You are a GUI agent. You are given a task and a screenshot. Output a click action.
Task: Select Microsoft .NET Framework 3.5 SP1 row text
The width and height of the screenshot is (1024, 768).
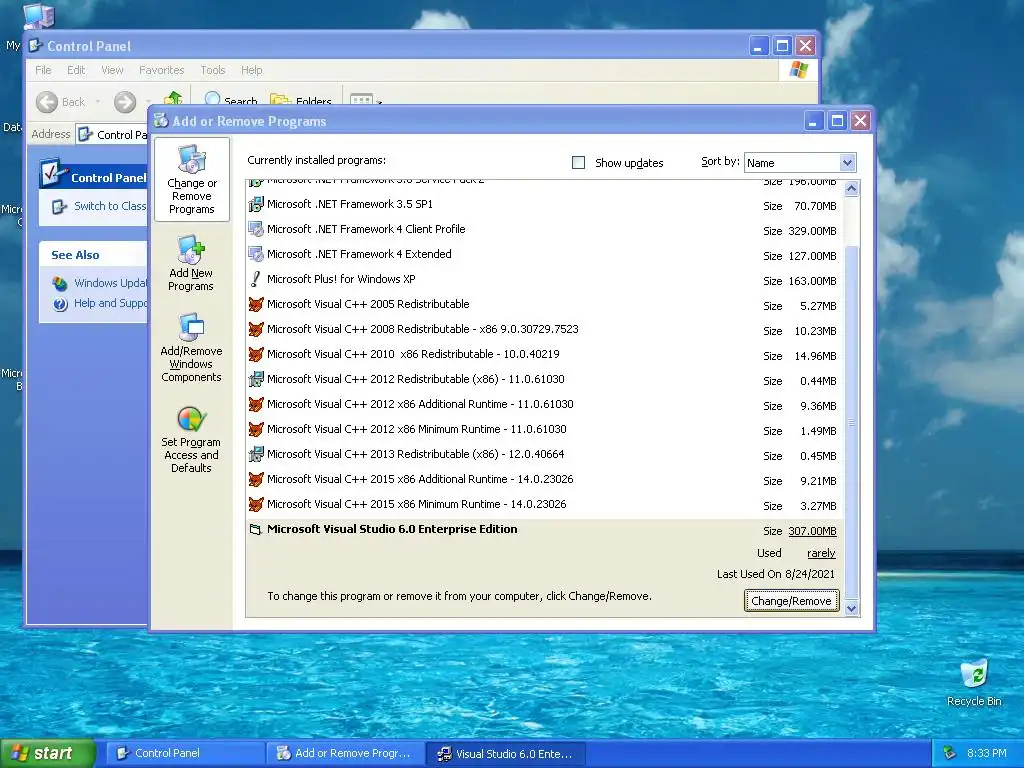(x=349, y=204)
